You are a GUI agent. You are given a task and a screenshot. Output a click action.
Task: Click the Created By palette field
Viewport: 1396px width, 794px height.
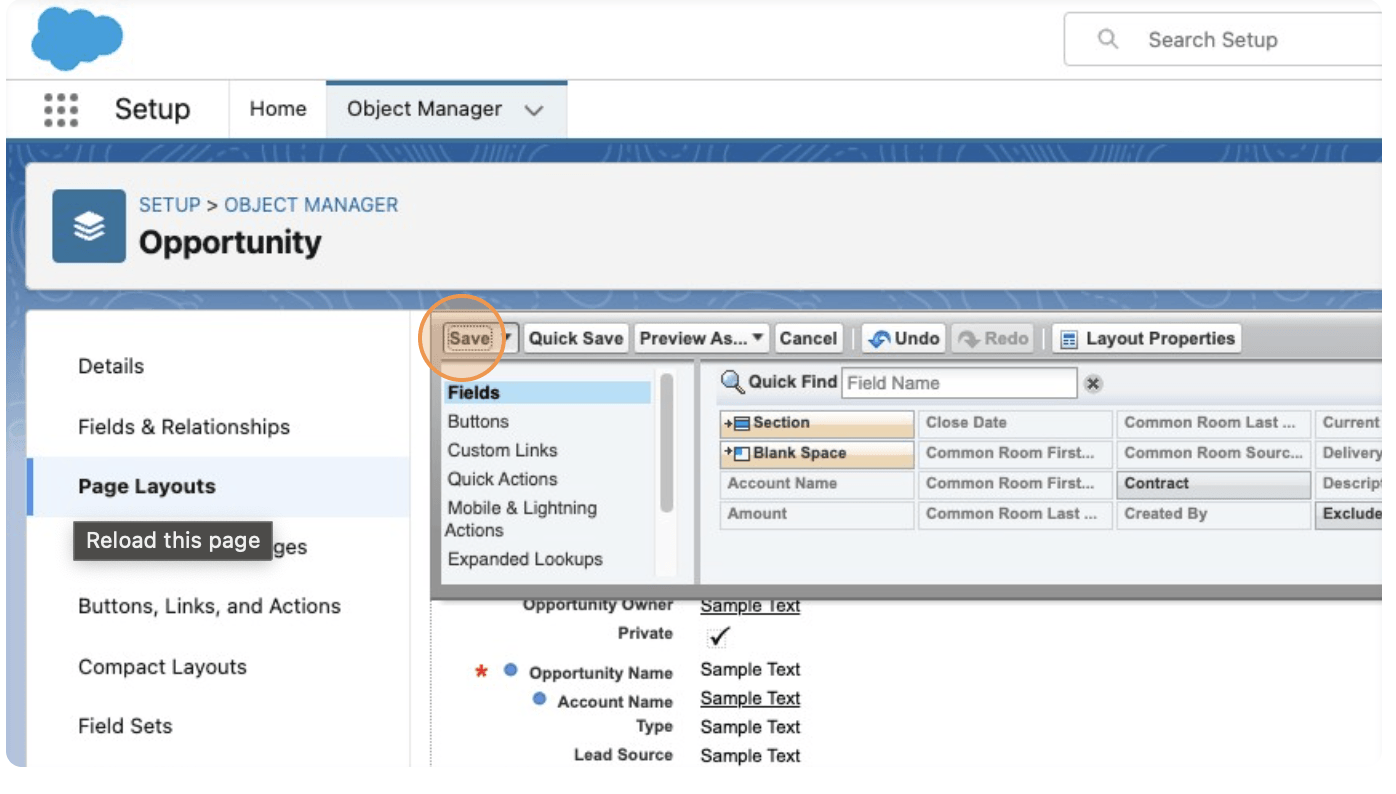[x=1213, y=514]
